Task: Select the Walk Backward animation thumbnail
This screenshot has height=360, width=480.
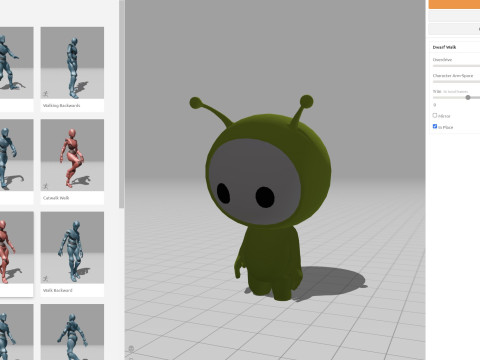Action: pos(72,247)
